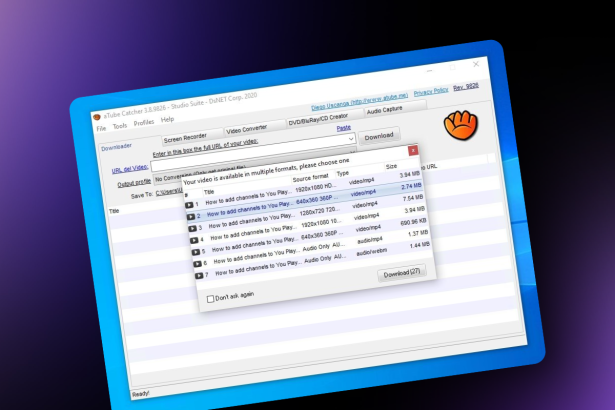615x410 pixels.
Task: Click the 7.54 MB size cell
Action: pyautogui.click(x=413, y=198)
